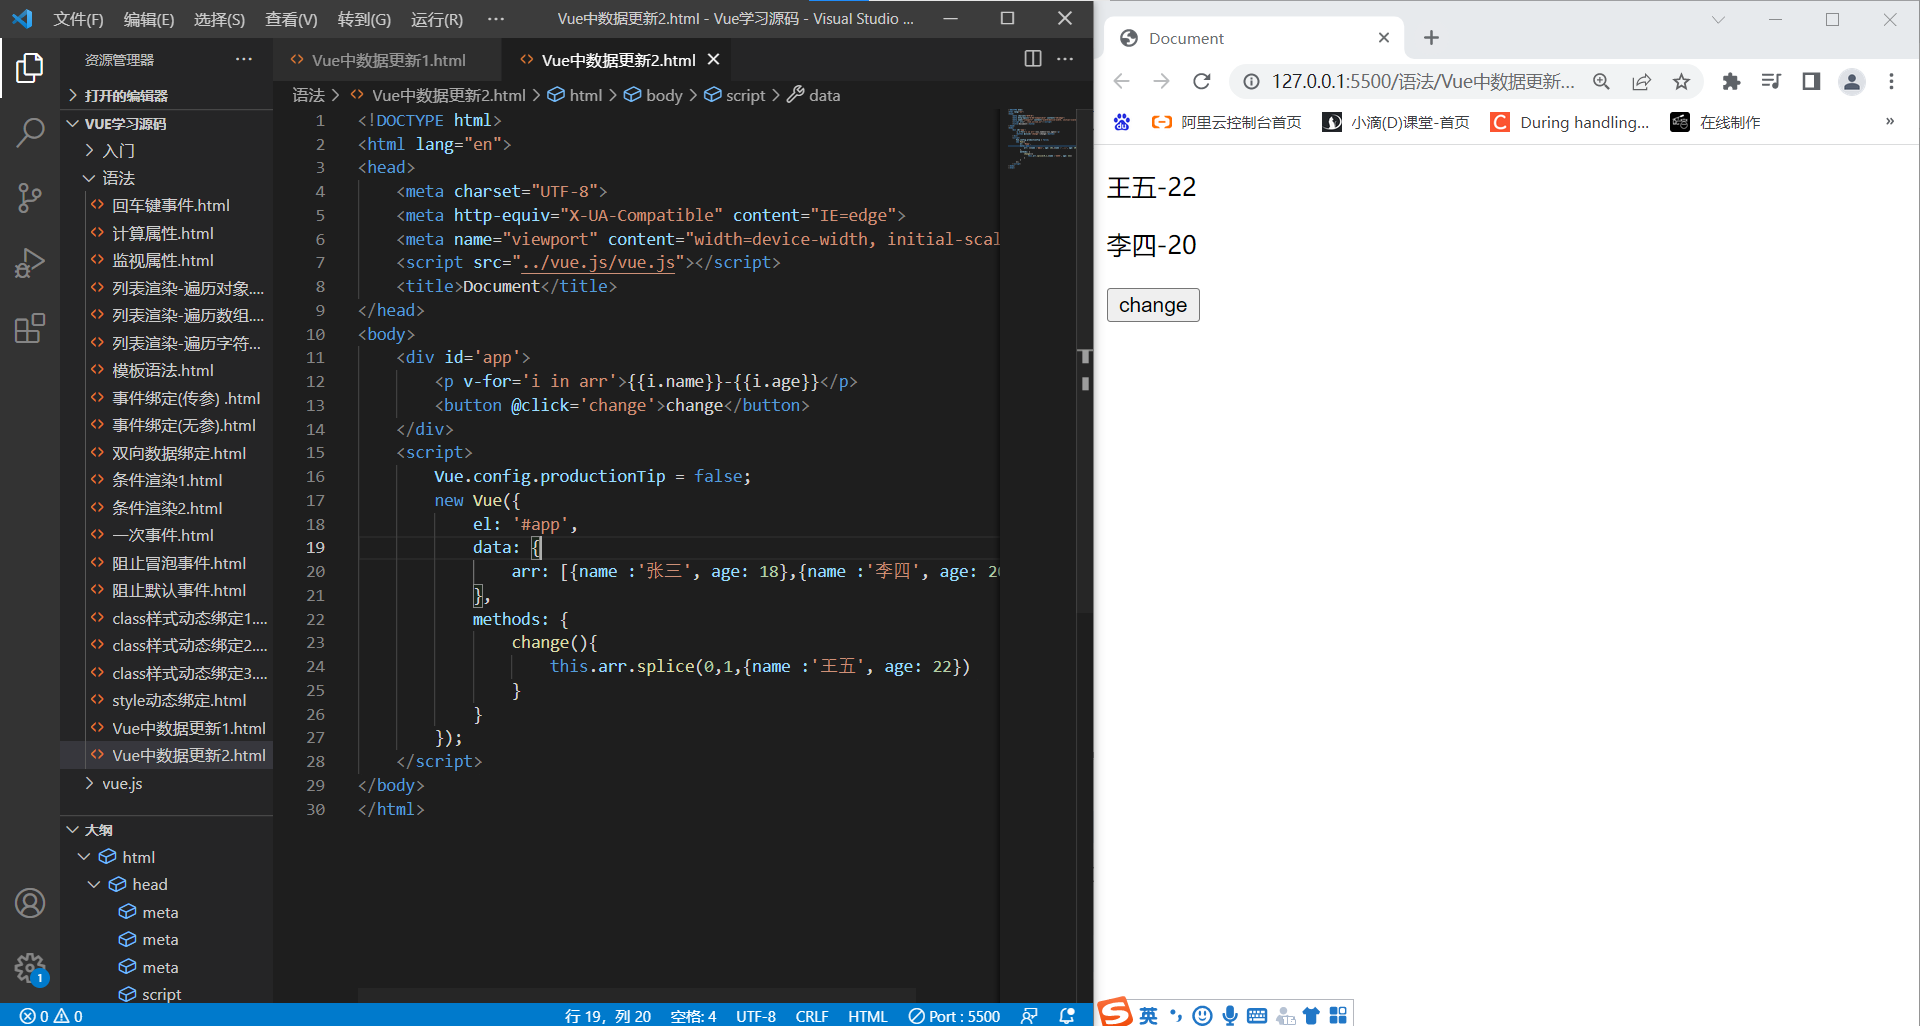Toggle browser side panel
Image resolution: width=1920 pixels, height=1026 pixels.
coord(1811,82)
